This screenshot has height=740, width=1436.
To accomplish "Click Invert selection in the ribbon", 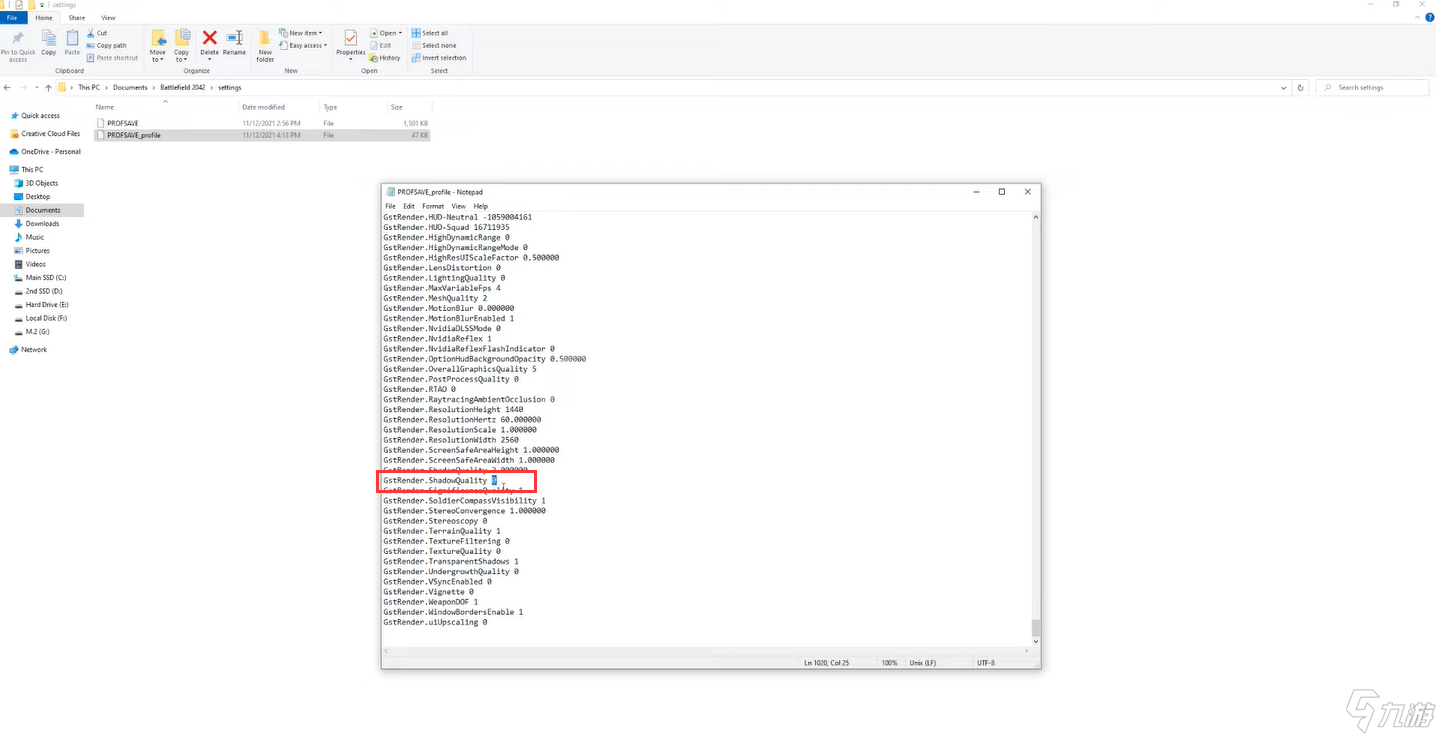I will pyautogui.click(x=439, y=58).
